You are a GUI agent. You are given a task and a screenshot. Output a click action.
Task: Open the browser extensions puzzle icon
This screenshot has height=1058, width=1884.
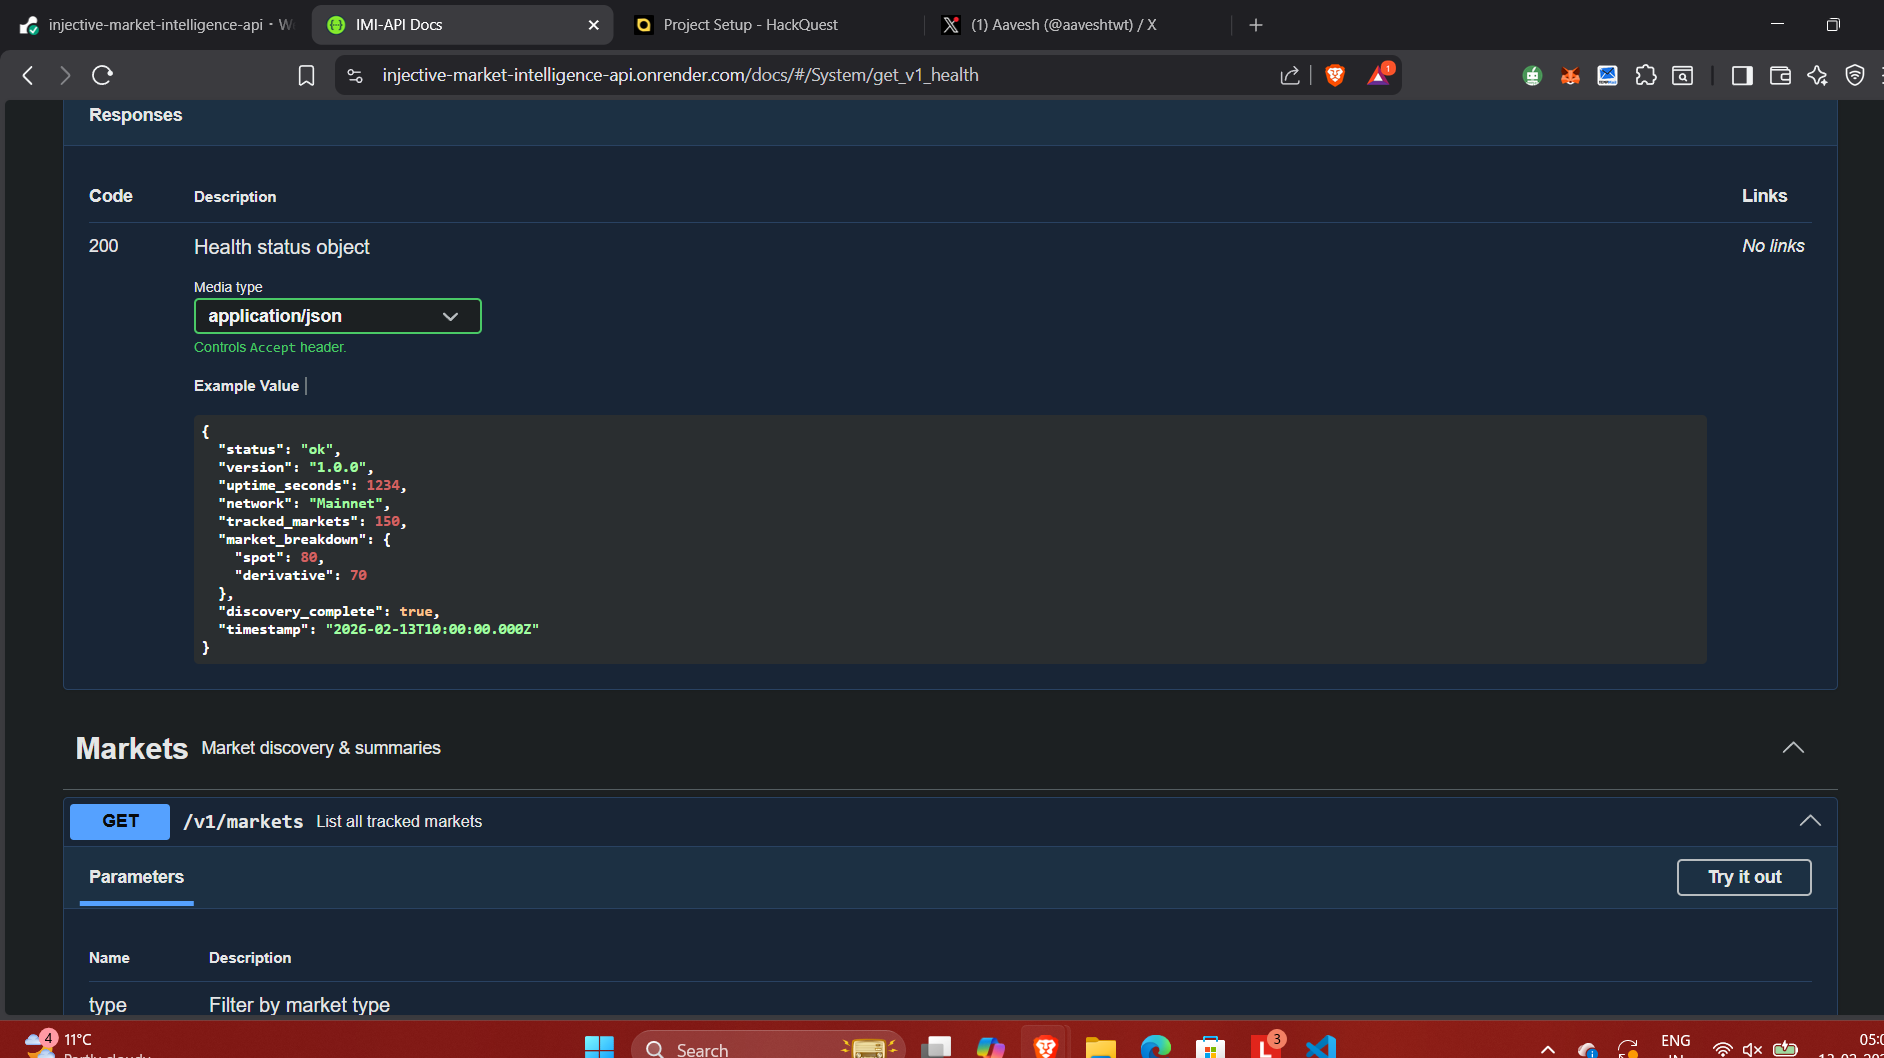[1645, 75]
